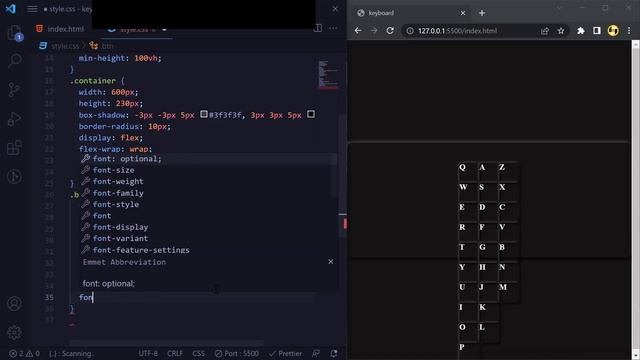Click the min-height: 100vh; code line

(120, 58)
